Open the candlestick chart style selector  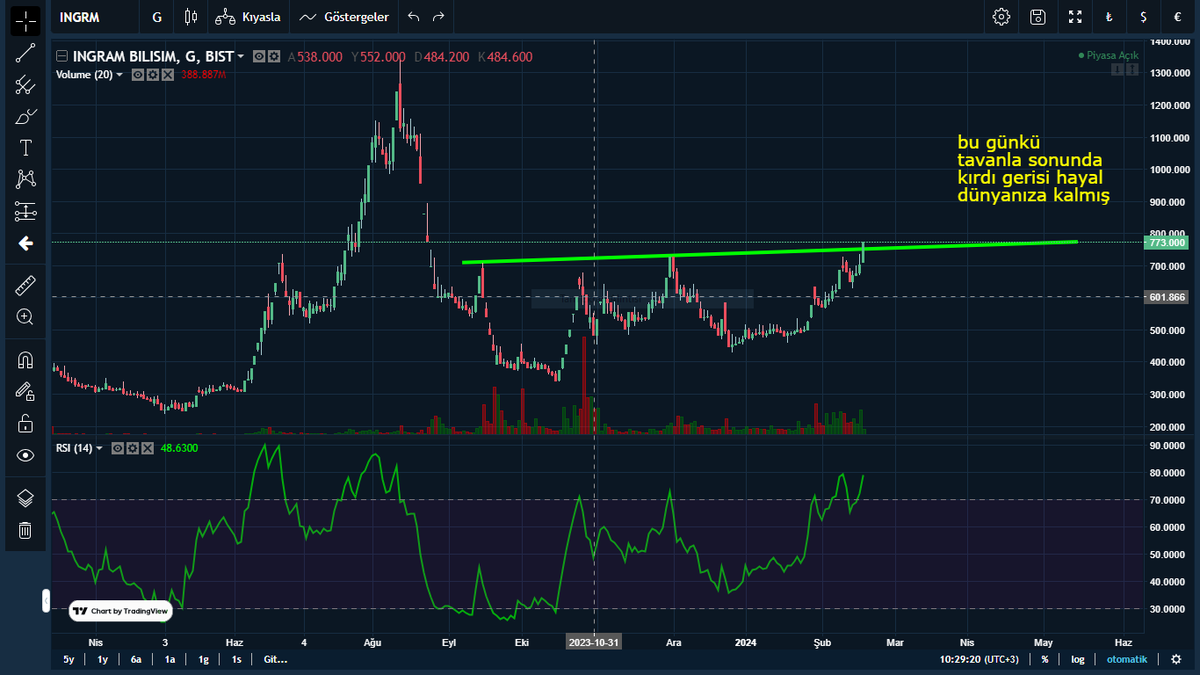(192, 17)
